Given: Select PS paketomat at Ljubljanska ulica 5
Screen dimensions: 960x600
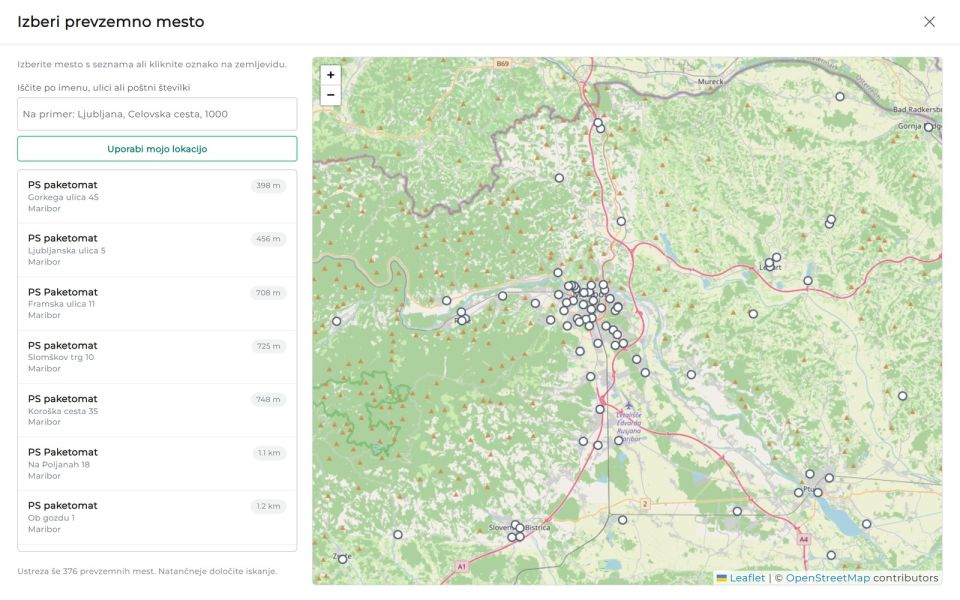Looking at the screenshot, I should pos(157,250).
